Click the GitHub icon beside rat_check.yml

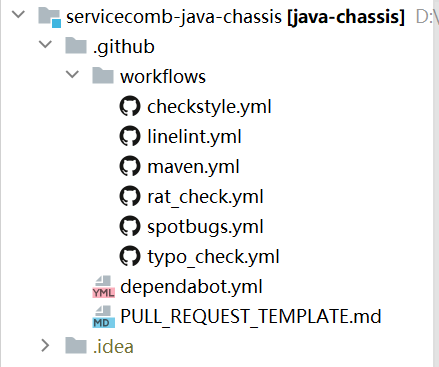point(130,196)
